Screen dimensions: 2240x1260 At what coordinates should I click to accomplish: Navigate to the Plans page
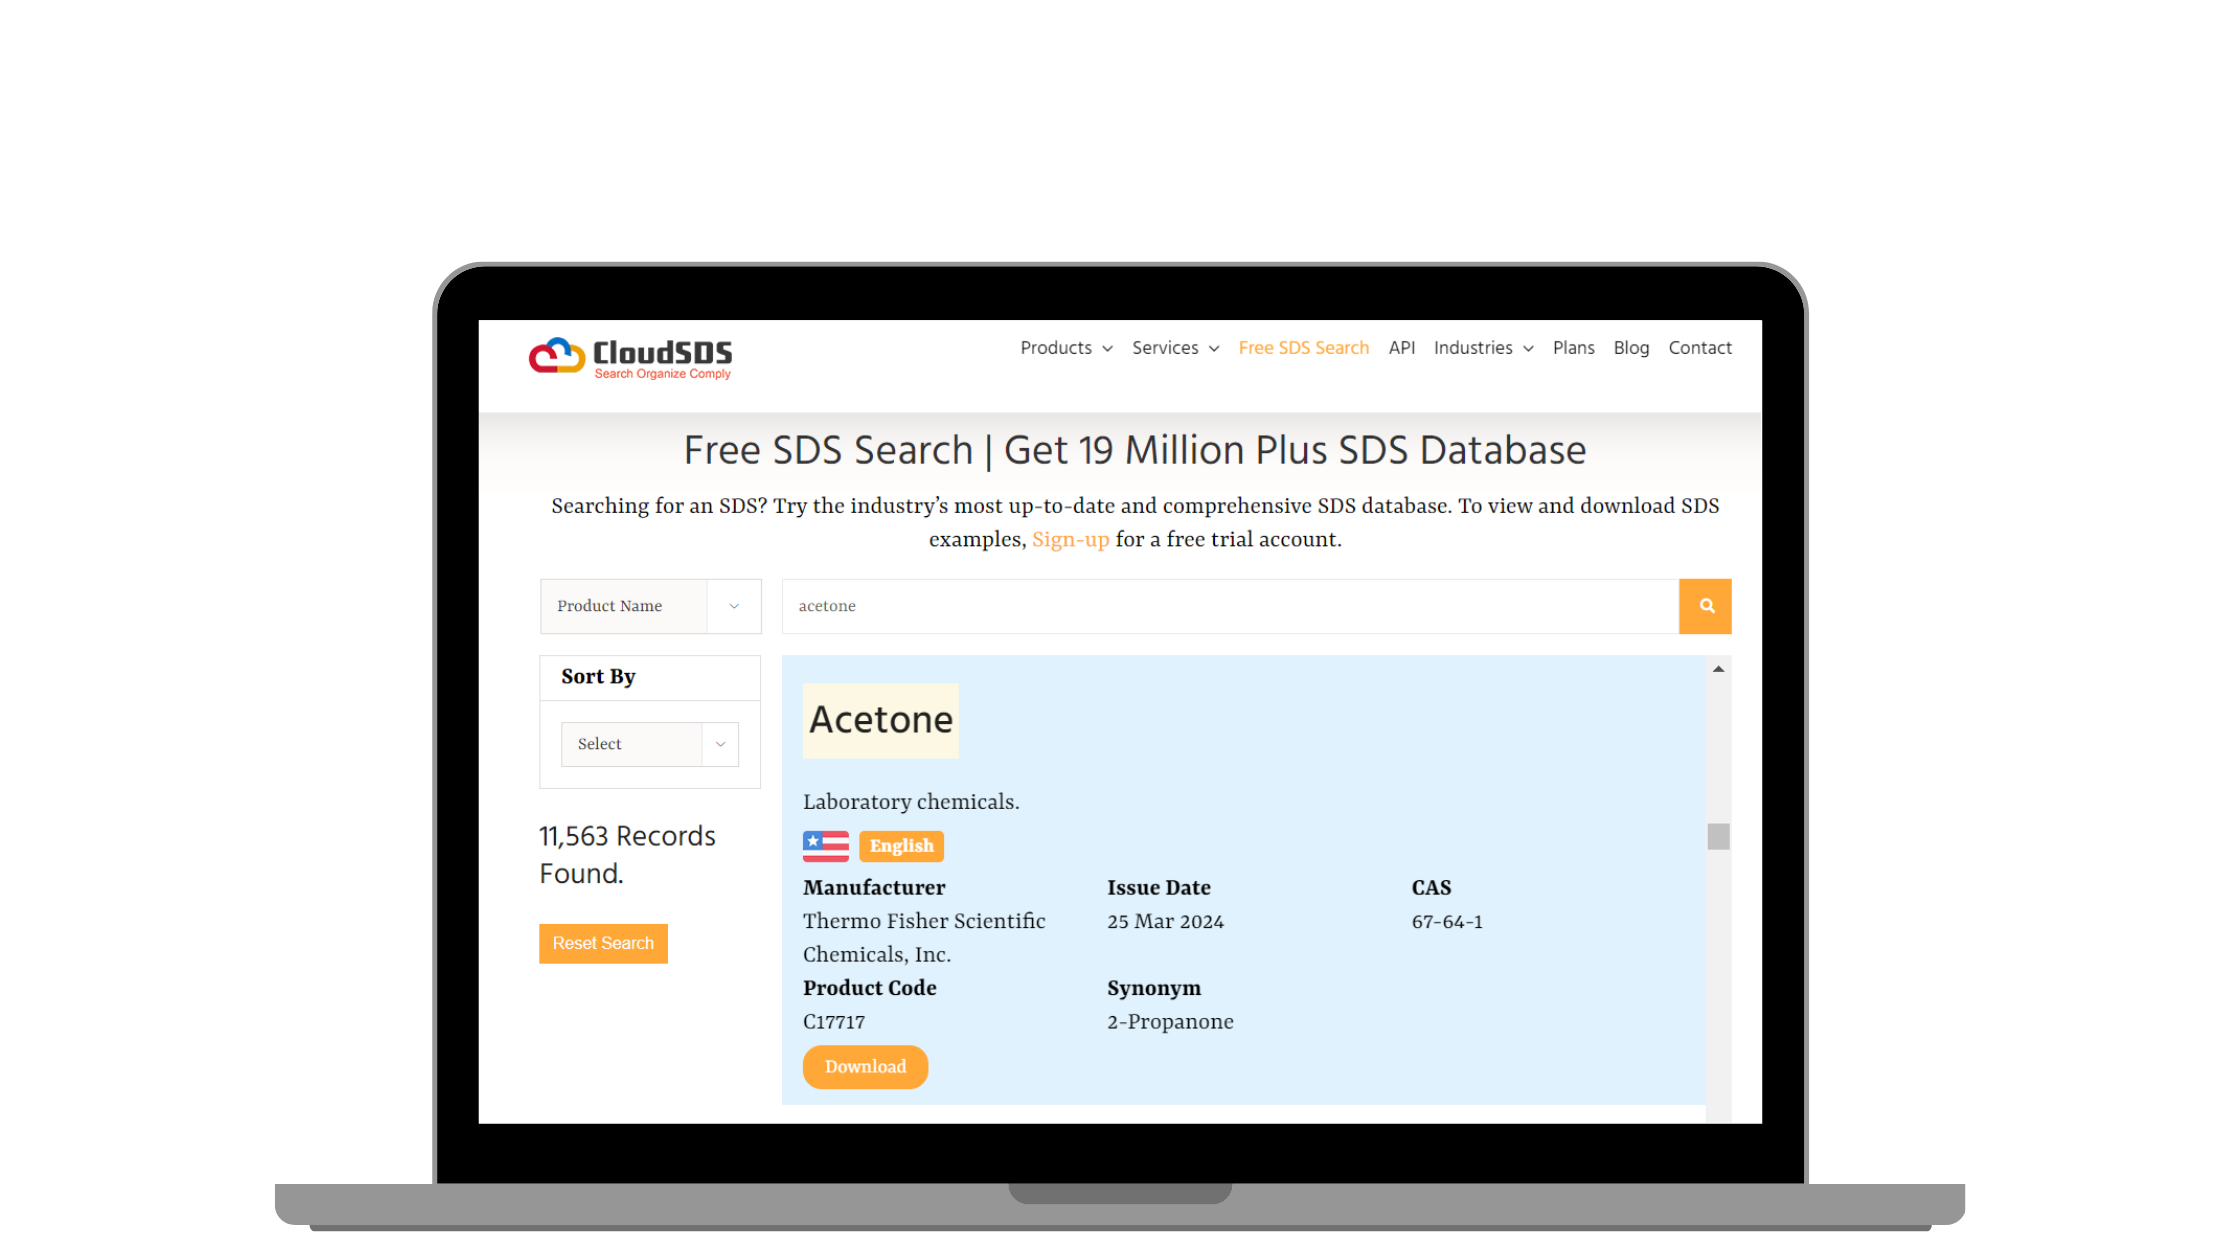point(1573,348)
